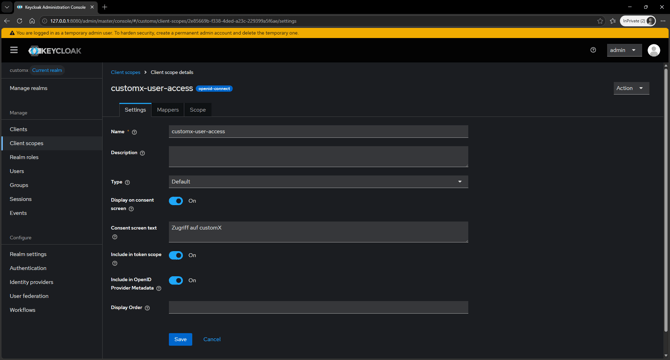Image resolution: width=670 pixels, height=360 pixels.
Task: Open the help icon in header
Action: click(593, 50)
